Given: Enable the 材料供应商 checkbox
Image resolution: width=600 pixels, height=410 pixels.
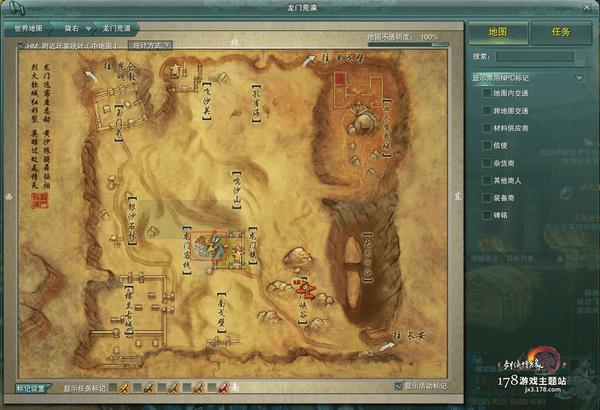Looking at the screenshot, I should click(x=487, y=128).
